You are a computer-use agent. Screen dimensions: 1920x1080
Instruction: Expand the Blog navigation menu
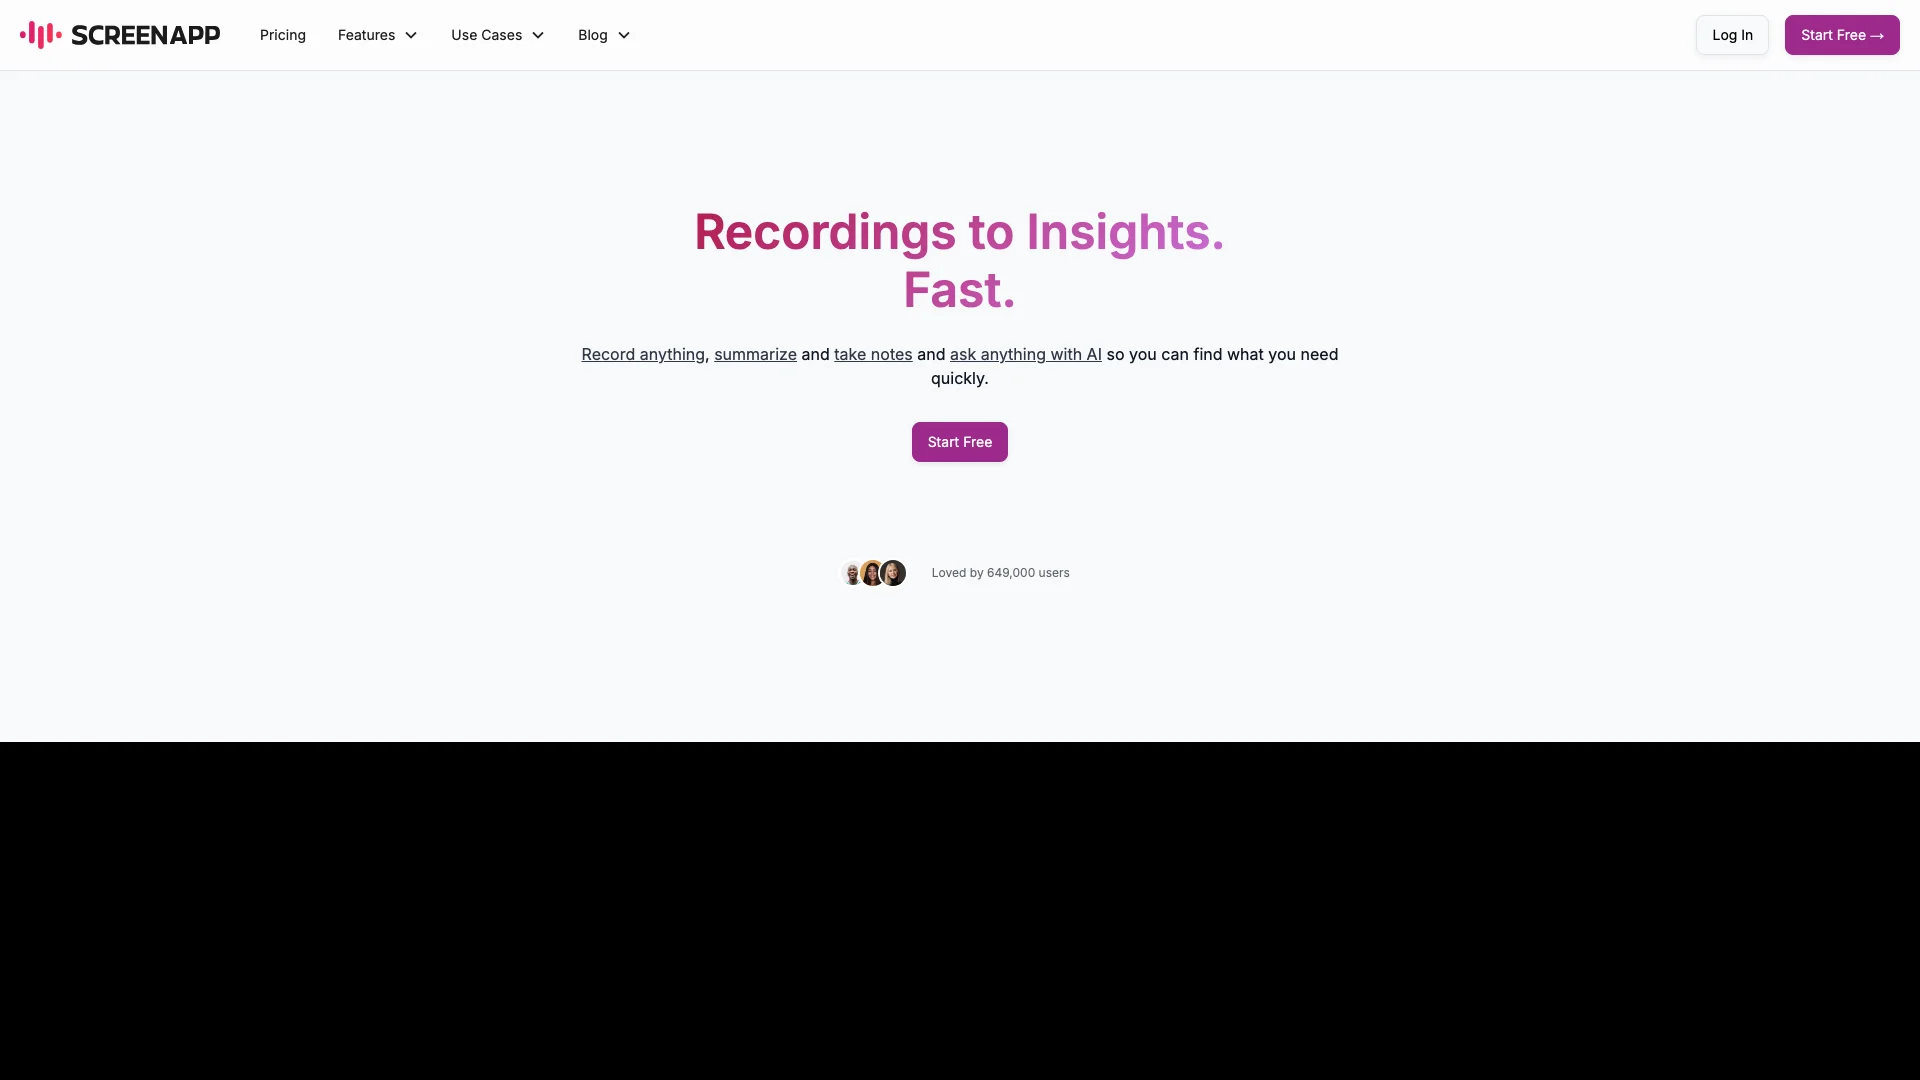pos(603,34)
